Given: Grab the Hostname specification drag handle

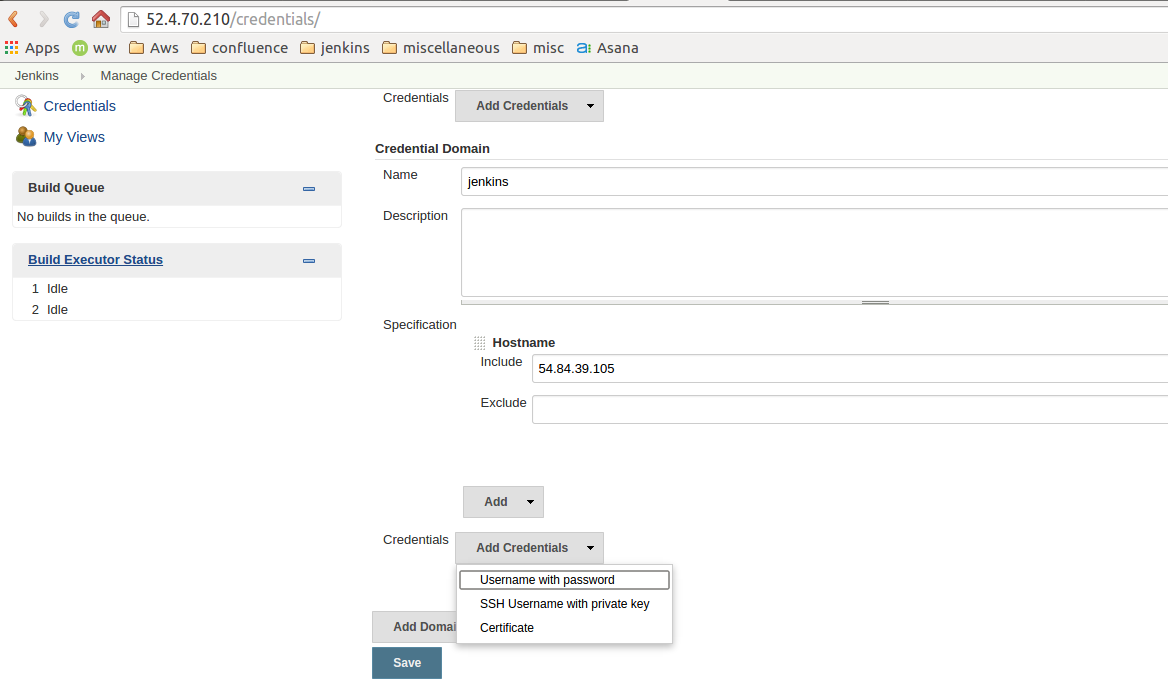Looking at the screenshot, I should click(x=480, y=343).
